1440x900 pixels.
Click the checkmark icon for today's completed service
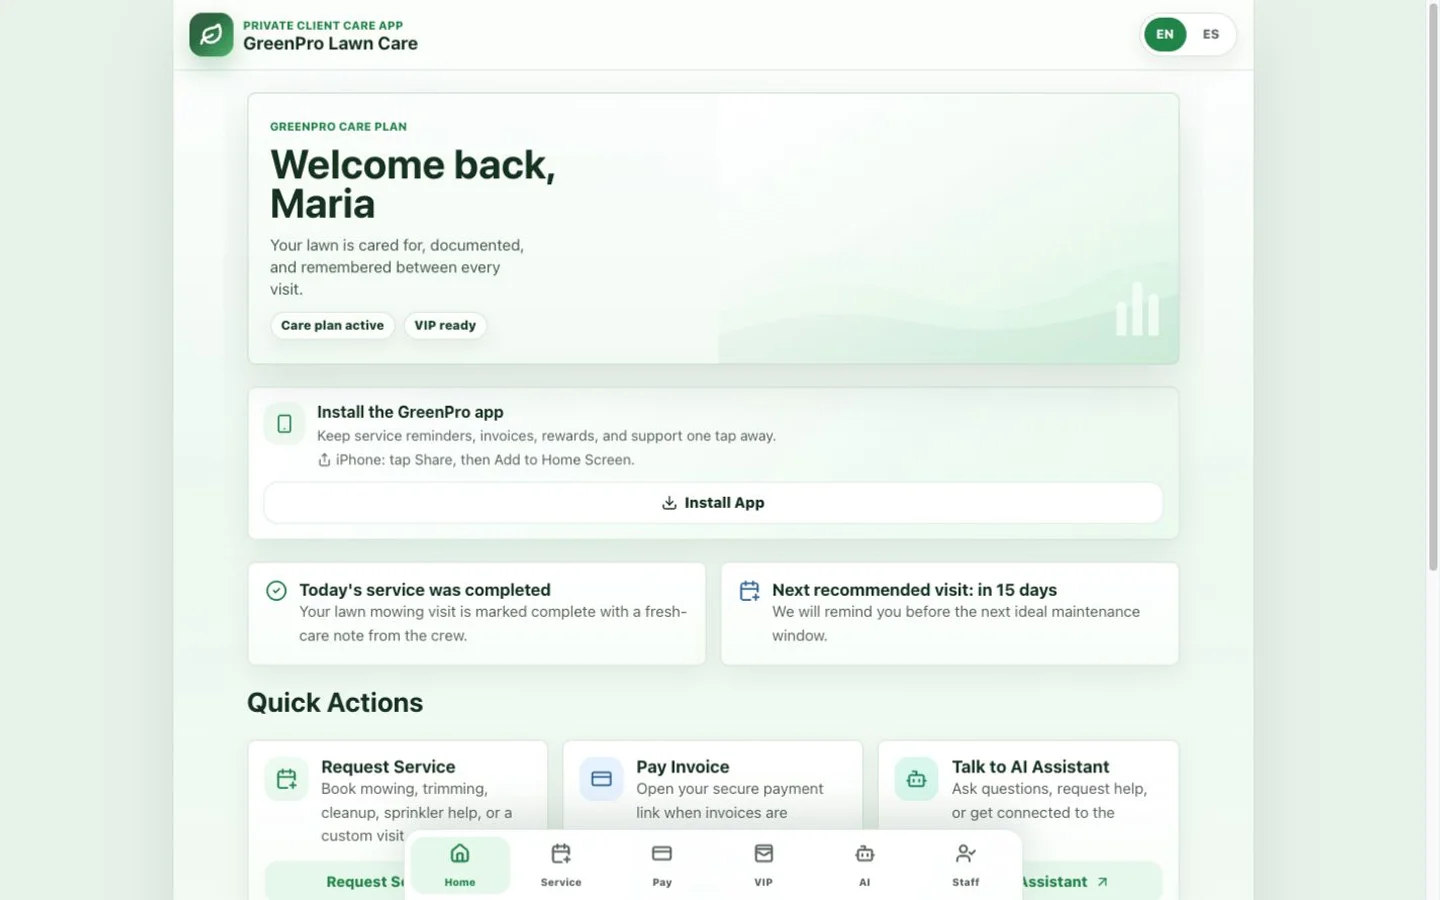pos(276,591)
